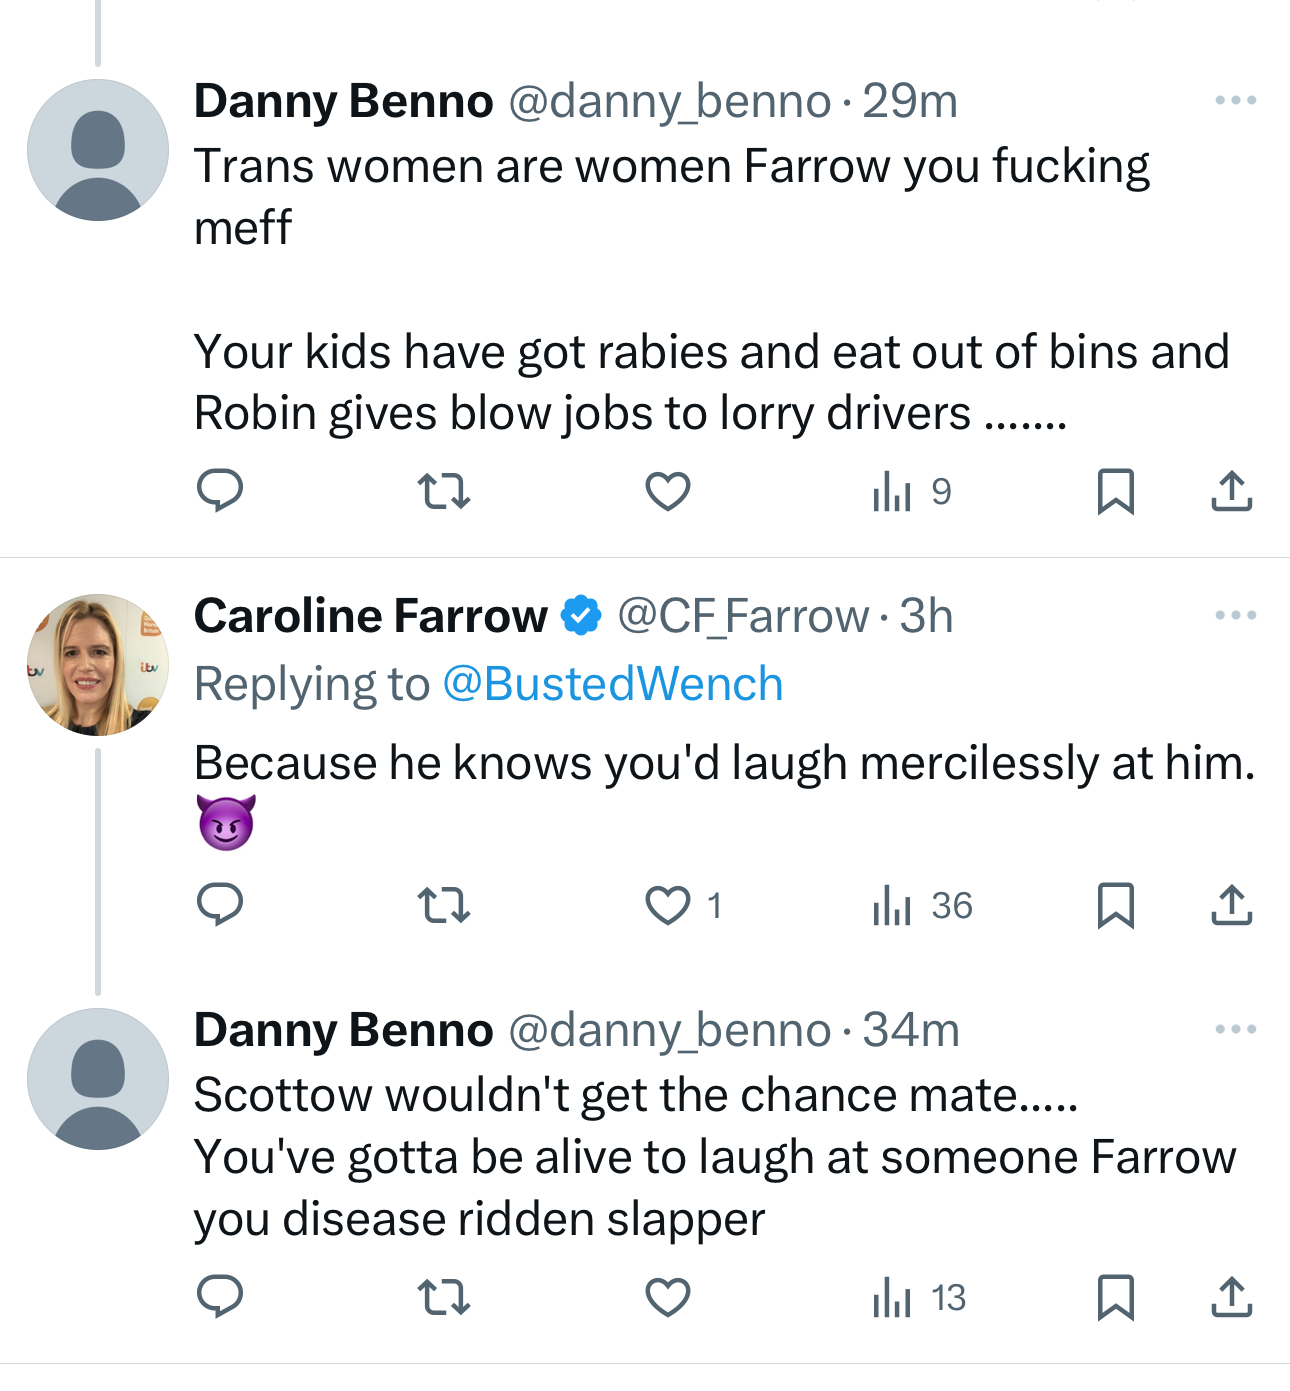Open more options on Caroline Farrow's tweet

(x=1235, y=615)
